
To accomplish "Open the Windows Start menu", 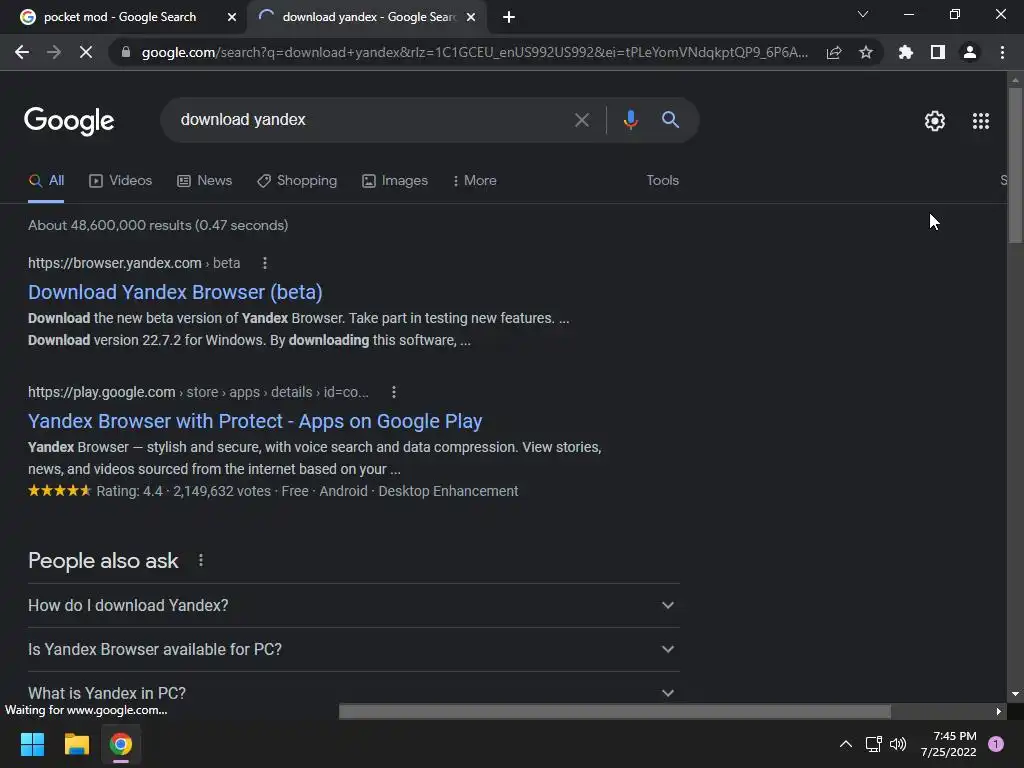I will coord(32,744).
